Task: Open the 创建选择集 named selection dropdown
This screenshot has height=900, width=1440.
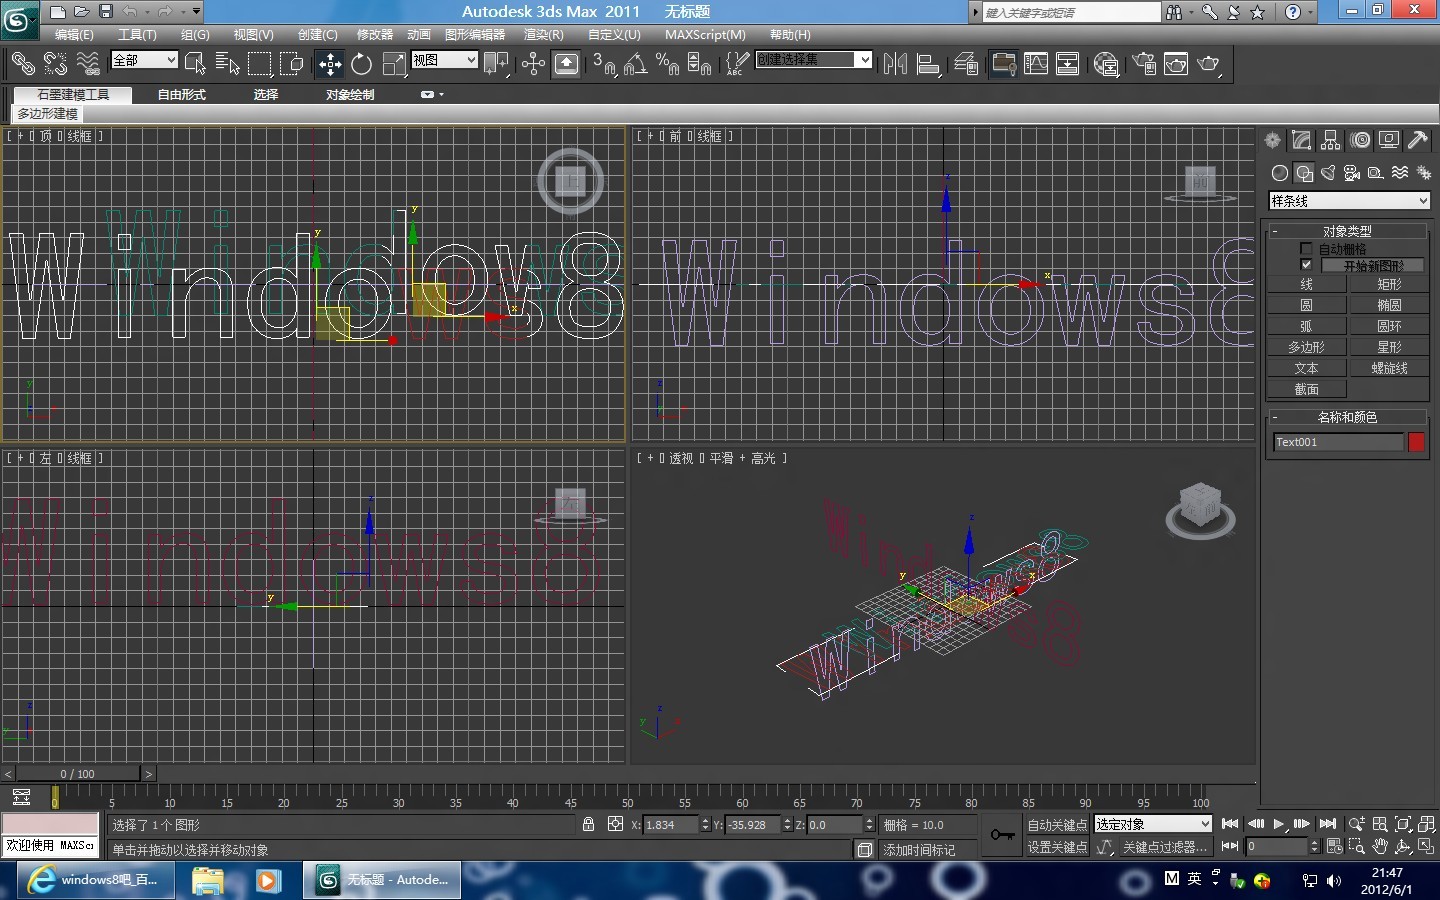Action: [x=813, y=60]
